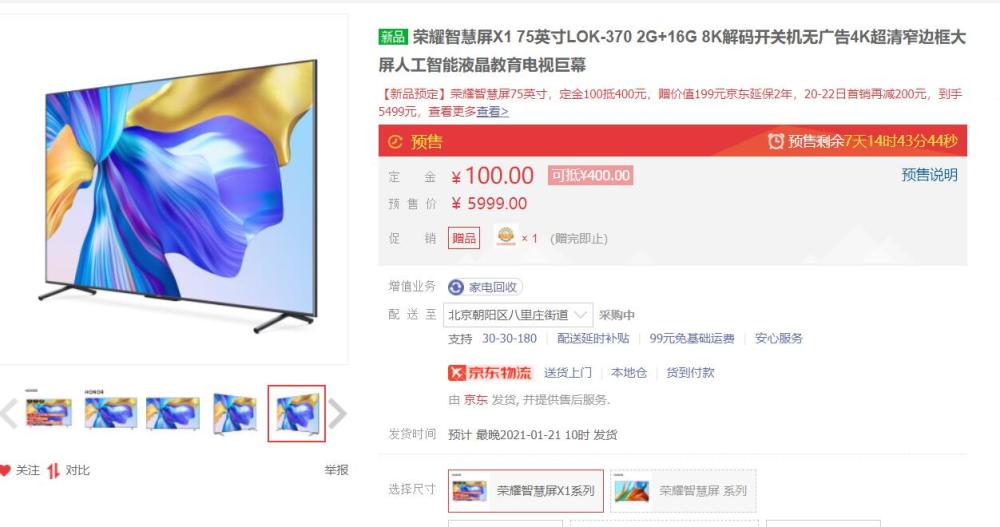The image size is (1000, 527).
Task: Select the fourth angled TV thumbnail
Action: click(x=235, y=413)
